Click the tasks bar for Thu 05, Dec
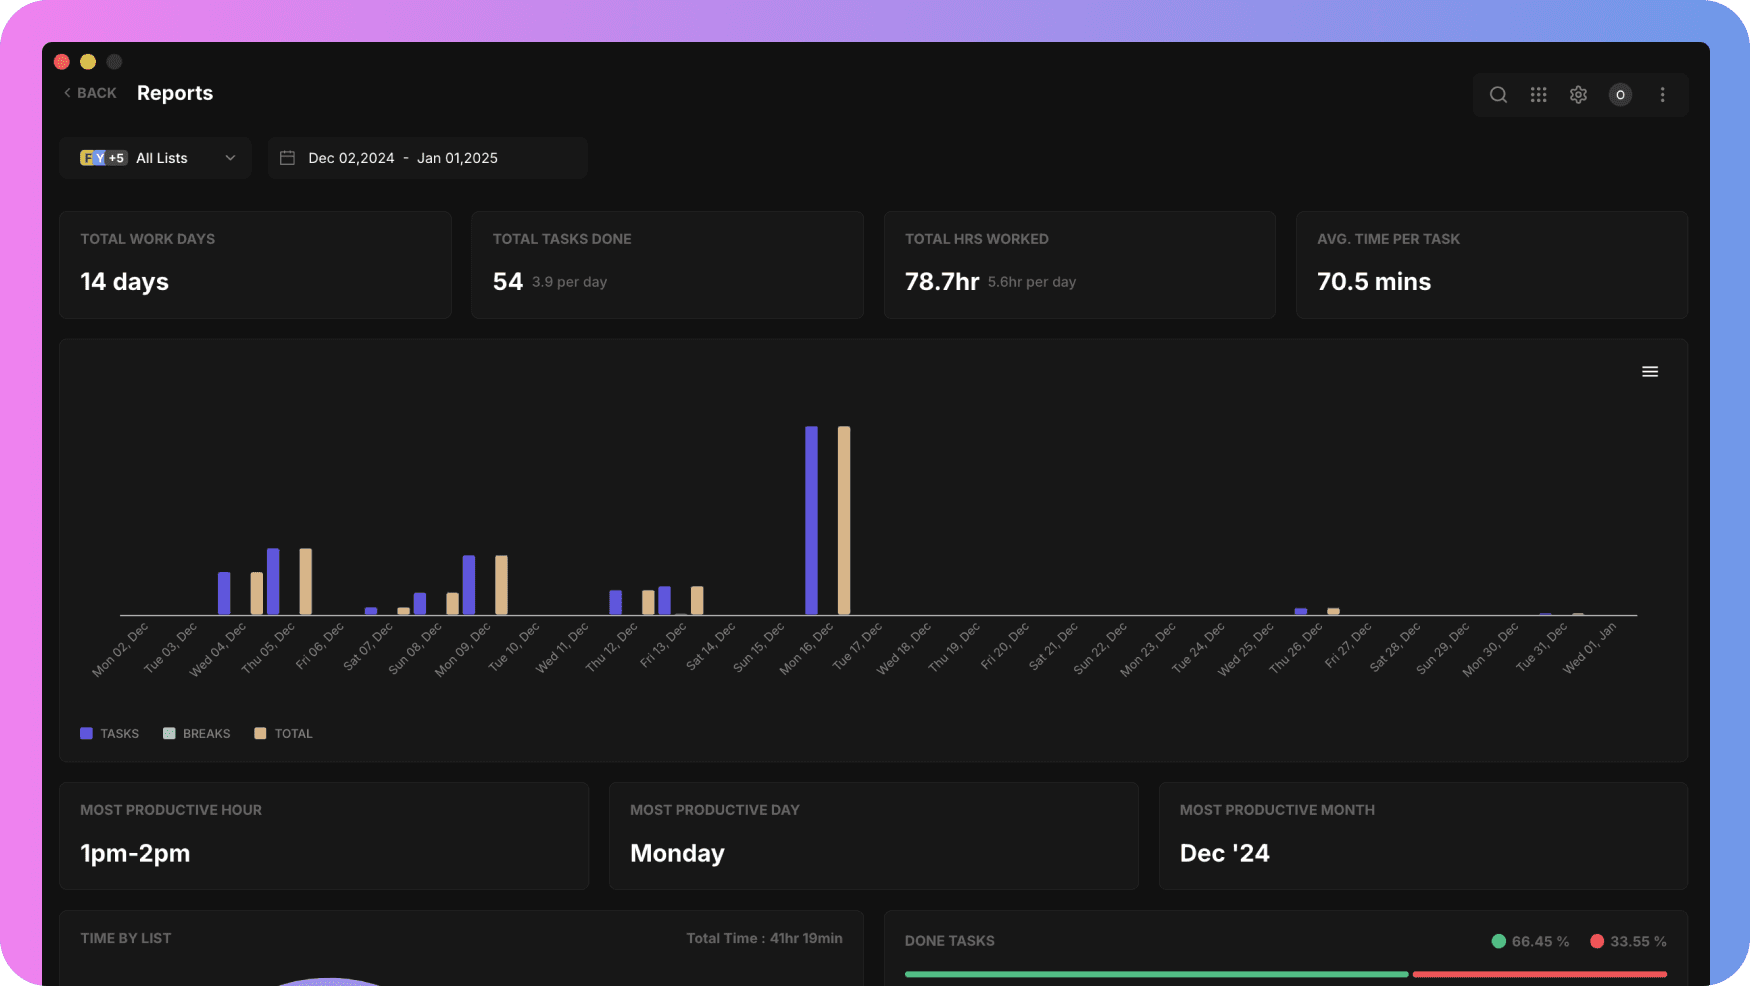Image resolution: width=1750 pixels, height=986 pixels. pos(273,582)
